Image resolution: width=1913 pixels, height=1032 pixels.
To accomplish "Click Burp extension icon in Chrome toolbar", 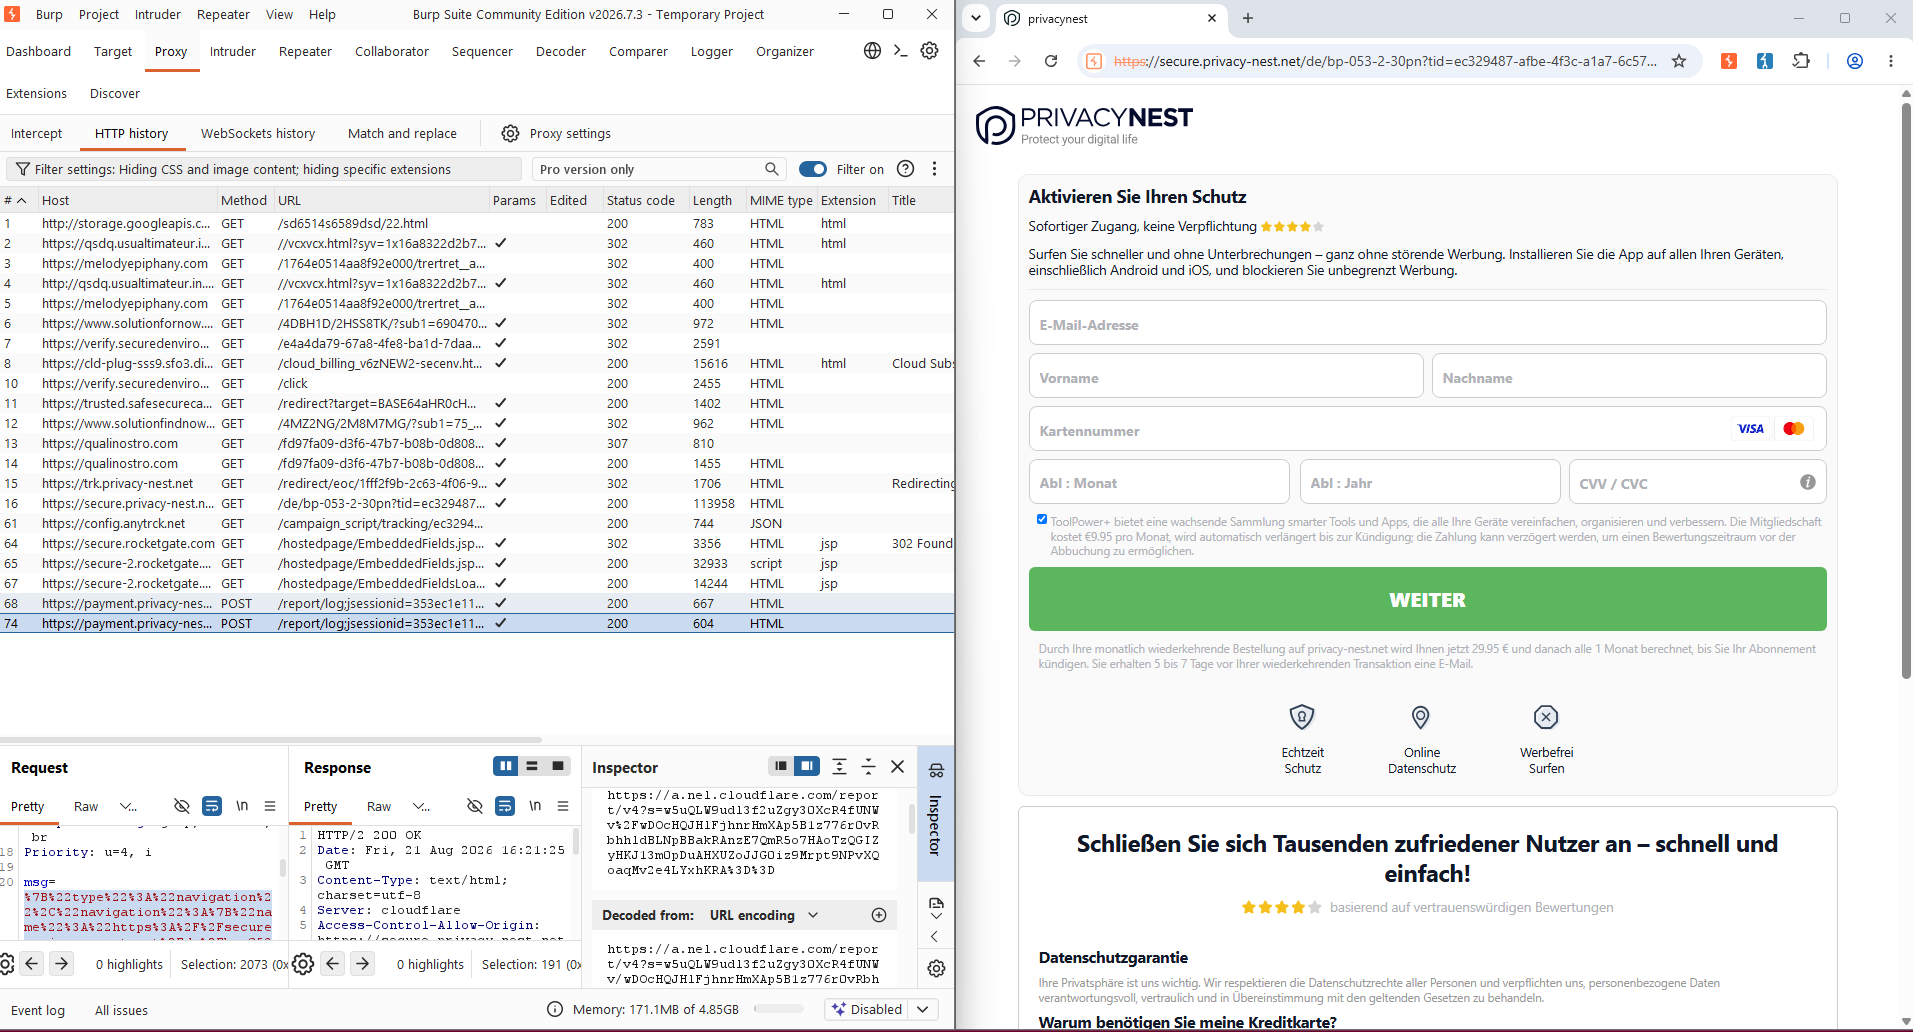I will tap(1729, 61).
